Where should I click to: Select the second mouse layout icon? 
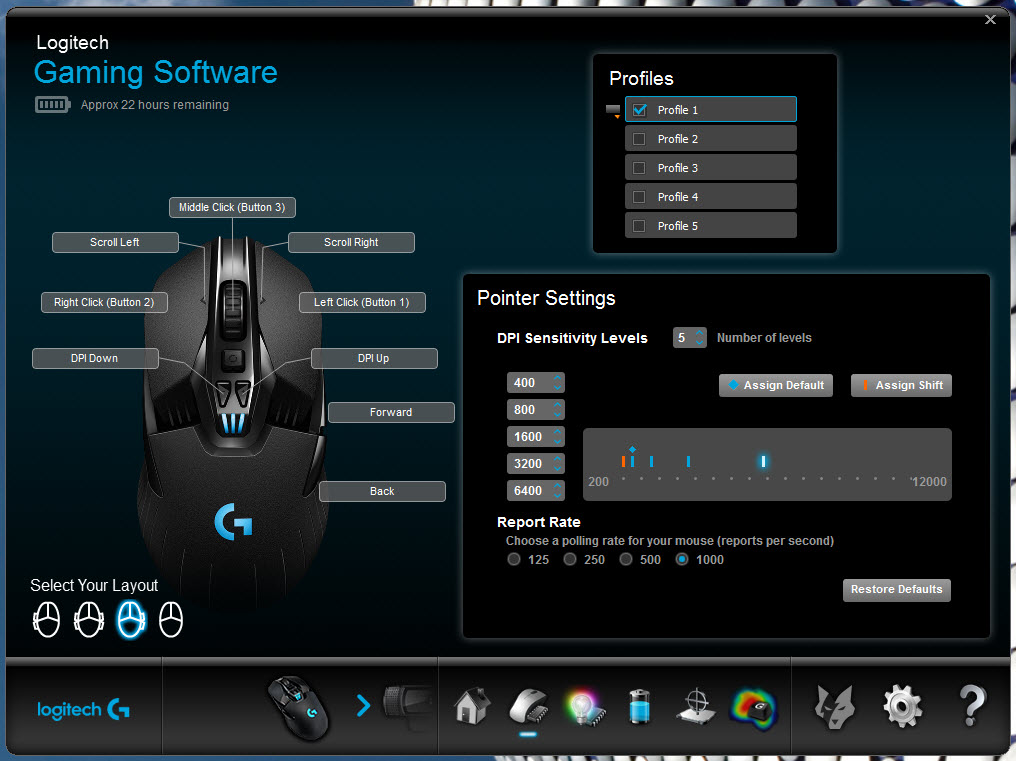[x=89, y=620]
